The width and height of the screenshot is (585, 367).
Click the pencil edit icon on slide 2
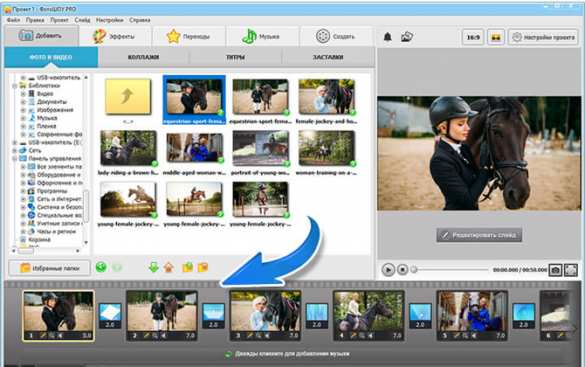(x=147, y=336)
